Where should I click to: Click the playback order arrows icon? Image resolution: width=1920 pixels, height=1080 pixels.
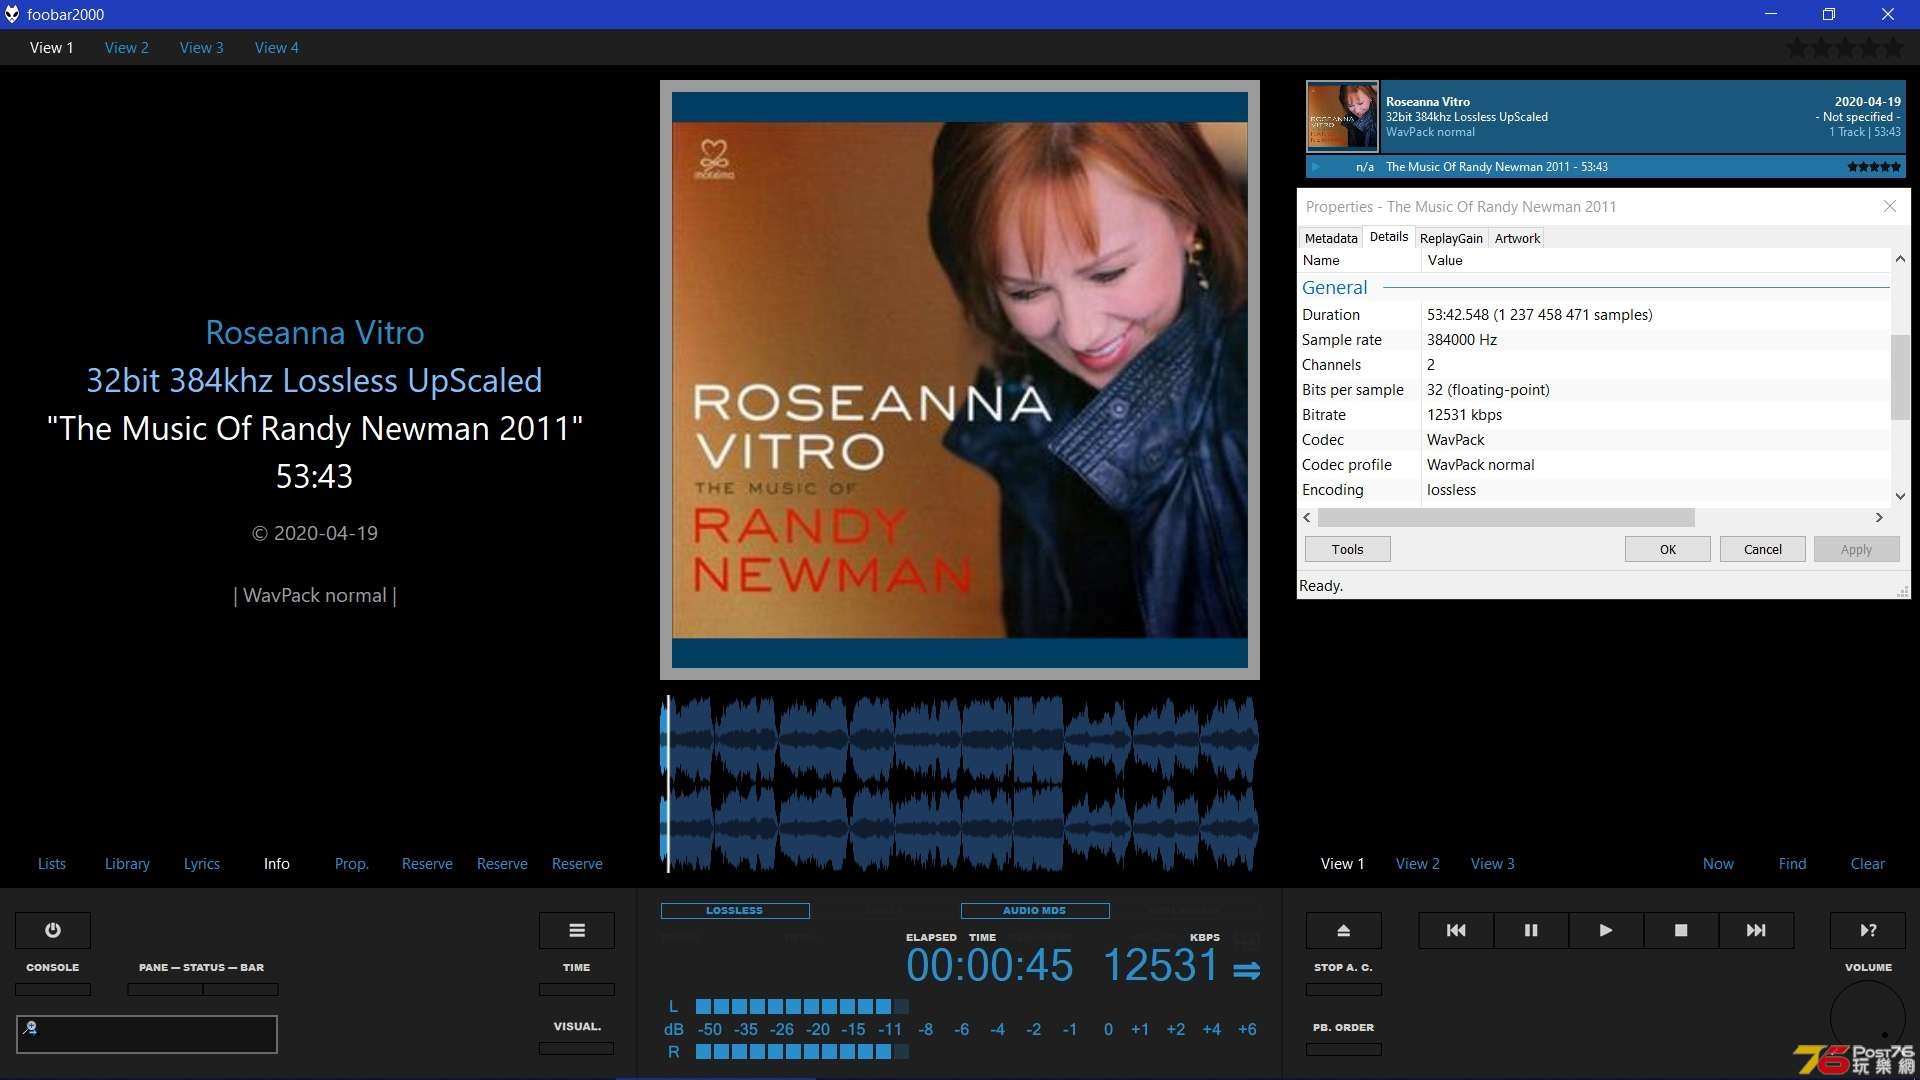click(1246, 970)
